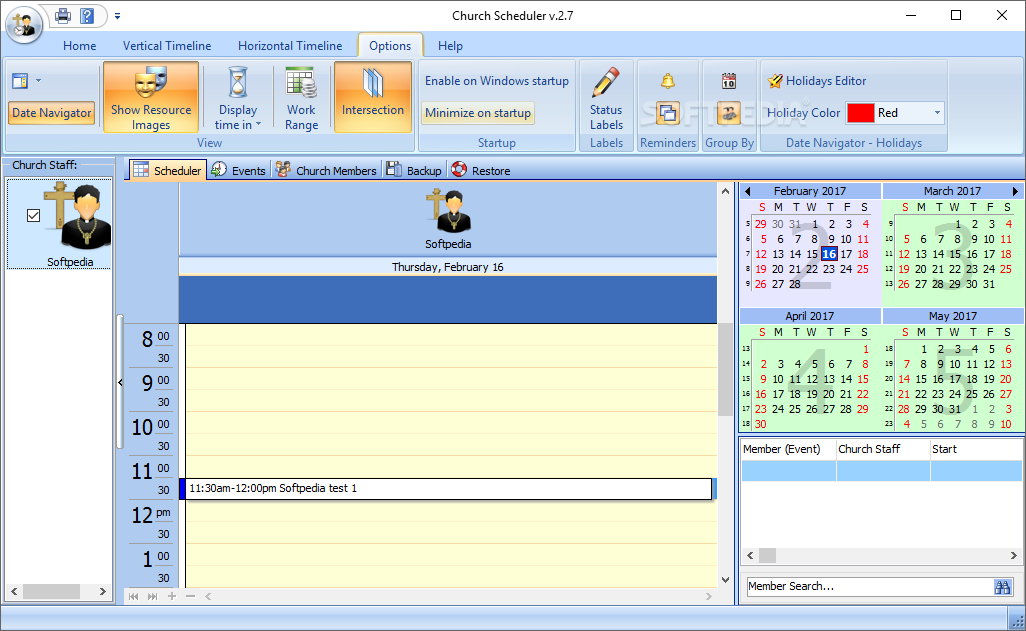Click scheduler scroll down arrow
Viewport: 1026px width, 631px height.
pos(725,580)
